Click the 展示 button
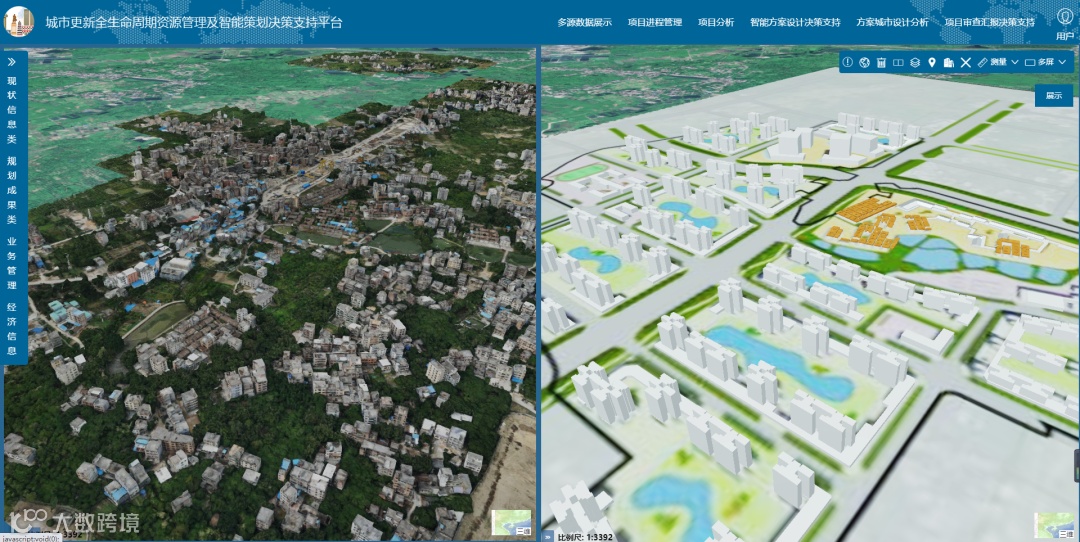The height and width of the screenshot is (542, 1080). pos(1053,96)
